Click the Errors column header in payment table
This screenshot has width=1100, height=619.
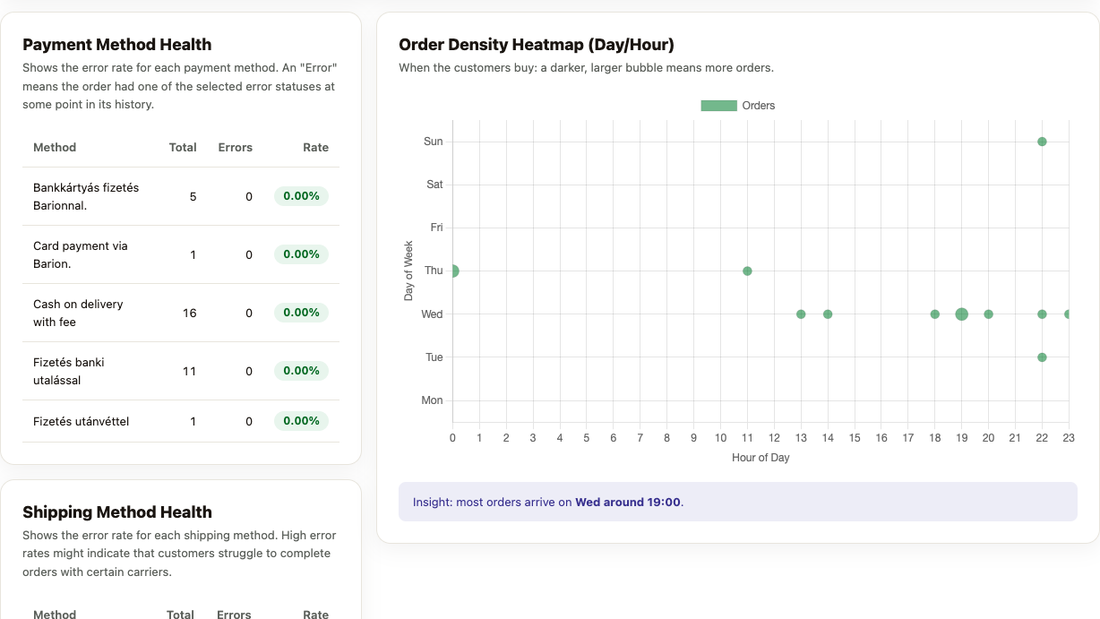pyautogui.click(x=235, y=147)
